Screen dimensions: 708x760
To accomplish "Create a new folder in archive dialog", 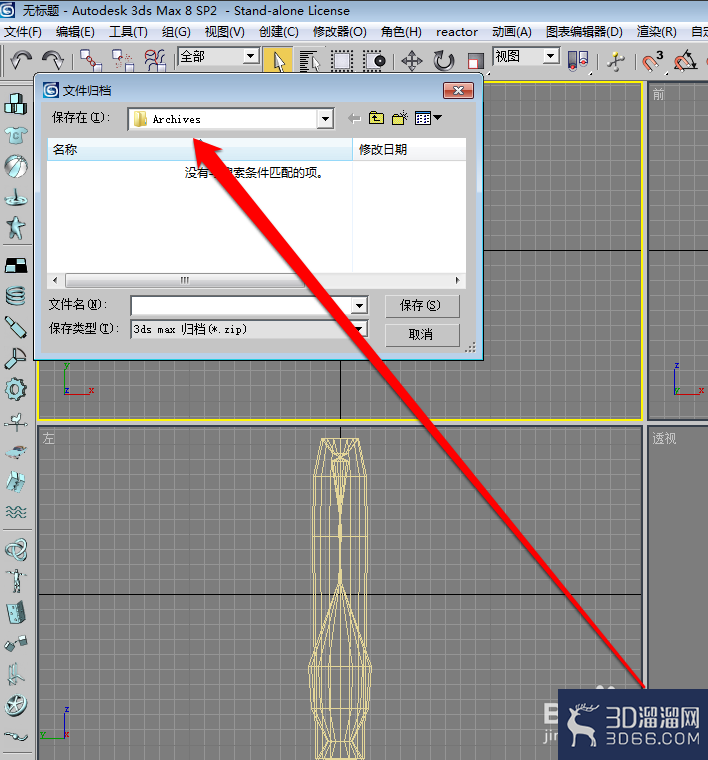I will [x=400, y=118].
